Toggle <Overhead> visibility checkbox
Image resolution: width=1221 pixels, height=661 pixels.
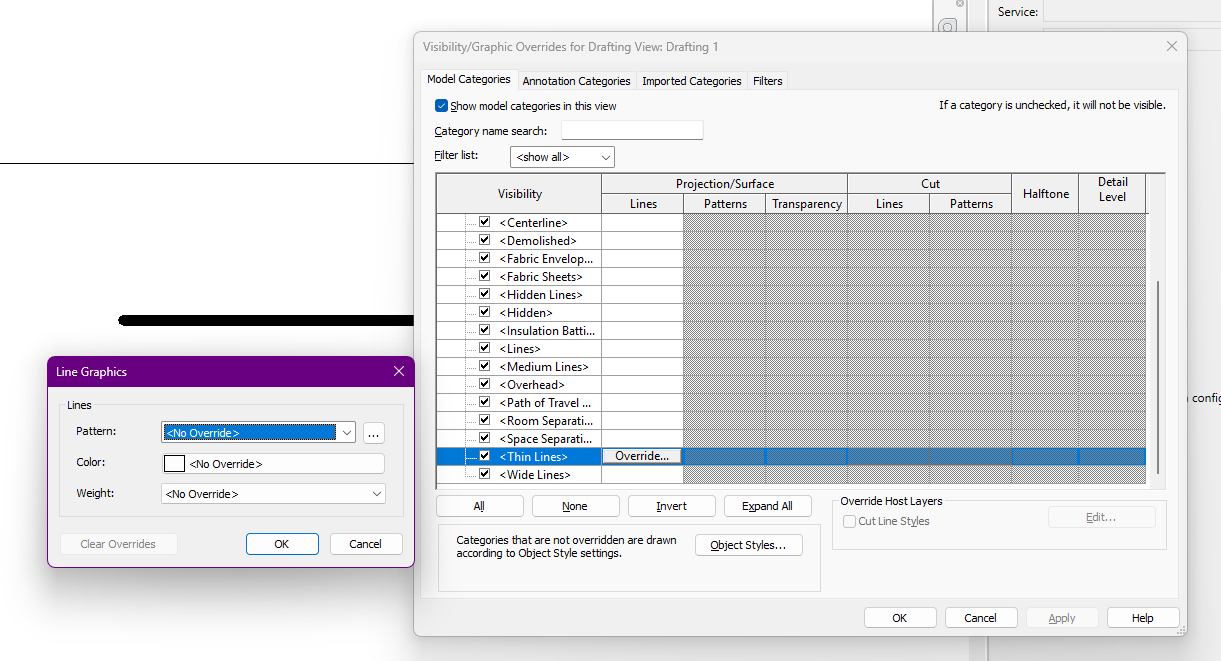pyautogui.click(x=484, y=384)
